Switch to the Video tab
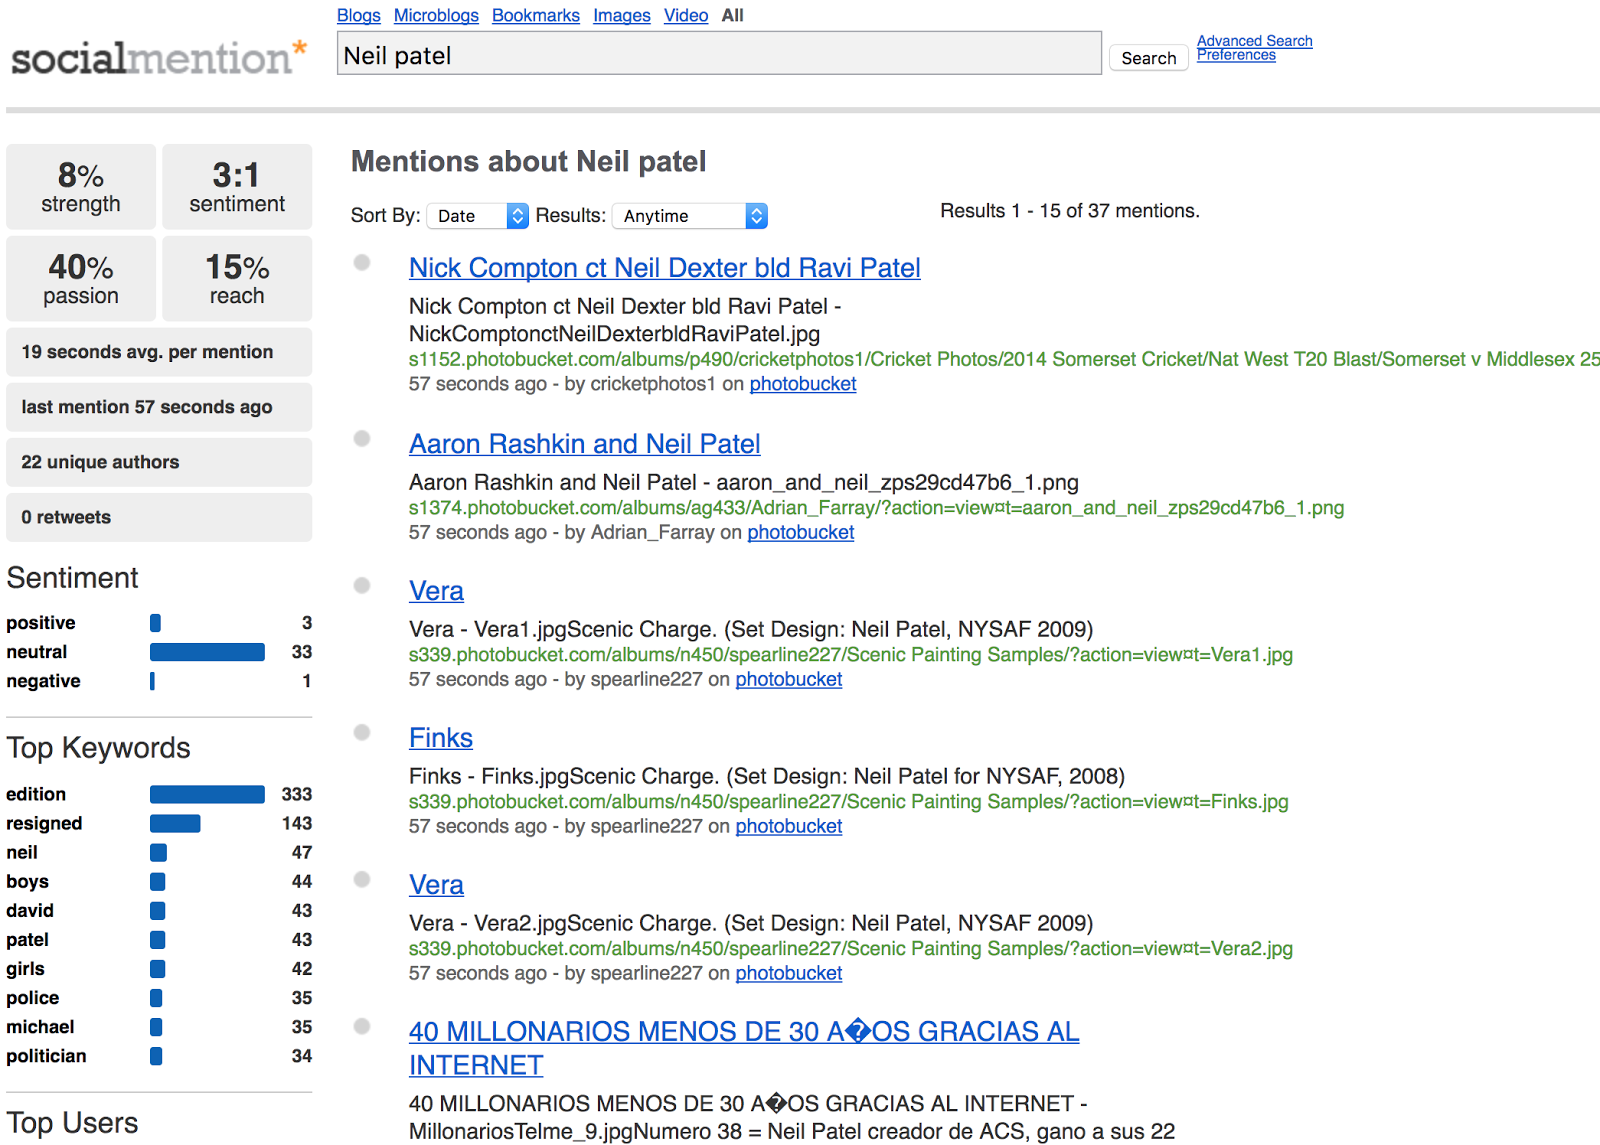 tap(686, 15)
